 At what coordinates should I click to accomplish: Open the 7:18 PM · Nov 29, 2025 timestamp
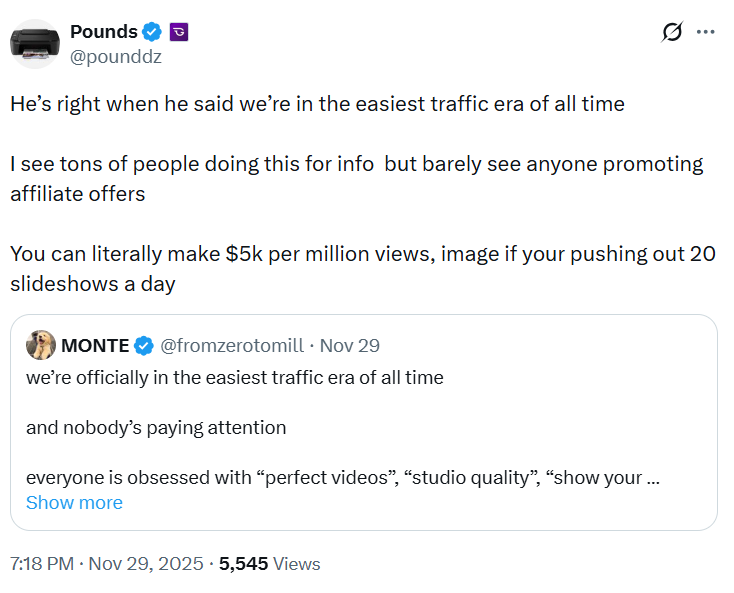pyautogui.click(x=107, y=564)
